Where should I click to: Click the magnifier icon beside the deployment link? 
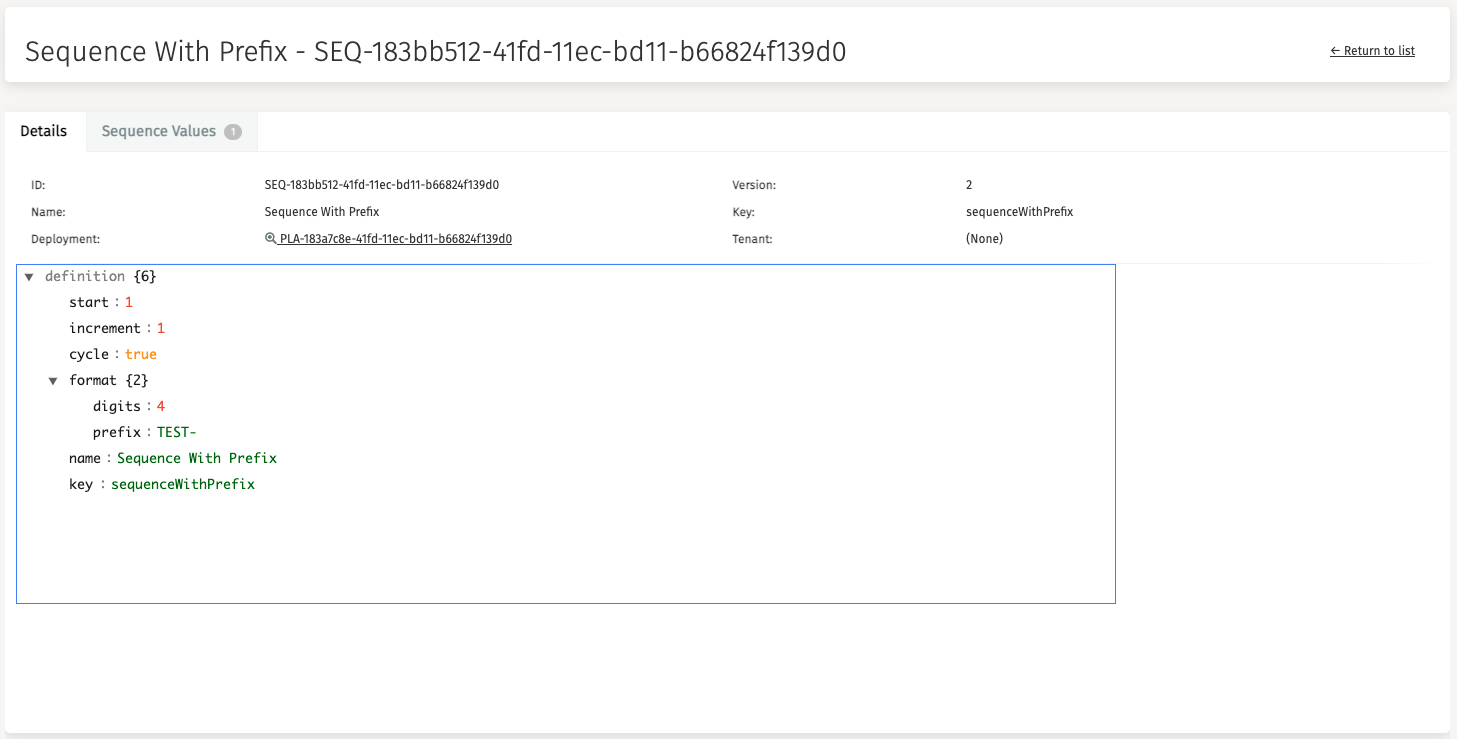[270, 238]
